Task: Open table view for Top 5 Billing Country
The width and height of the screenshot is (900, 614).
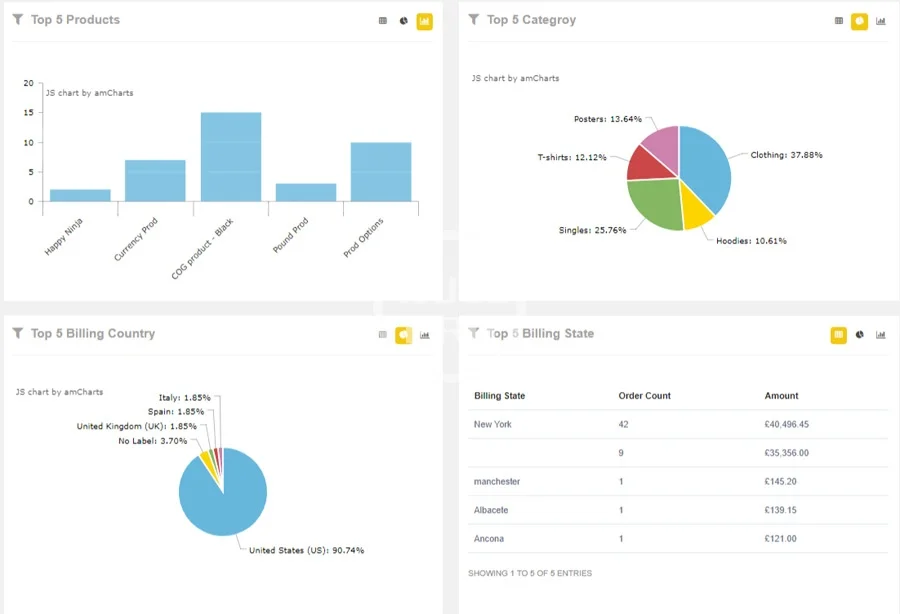Action: pyautogui.click(x=382, y=335)
